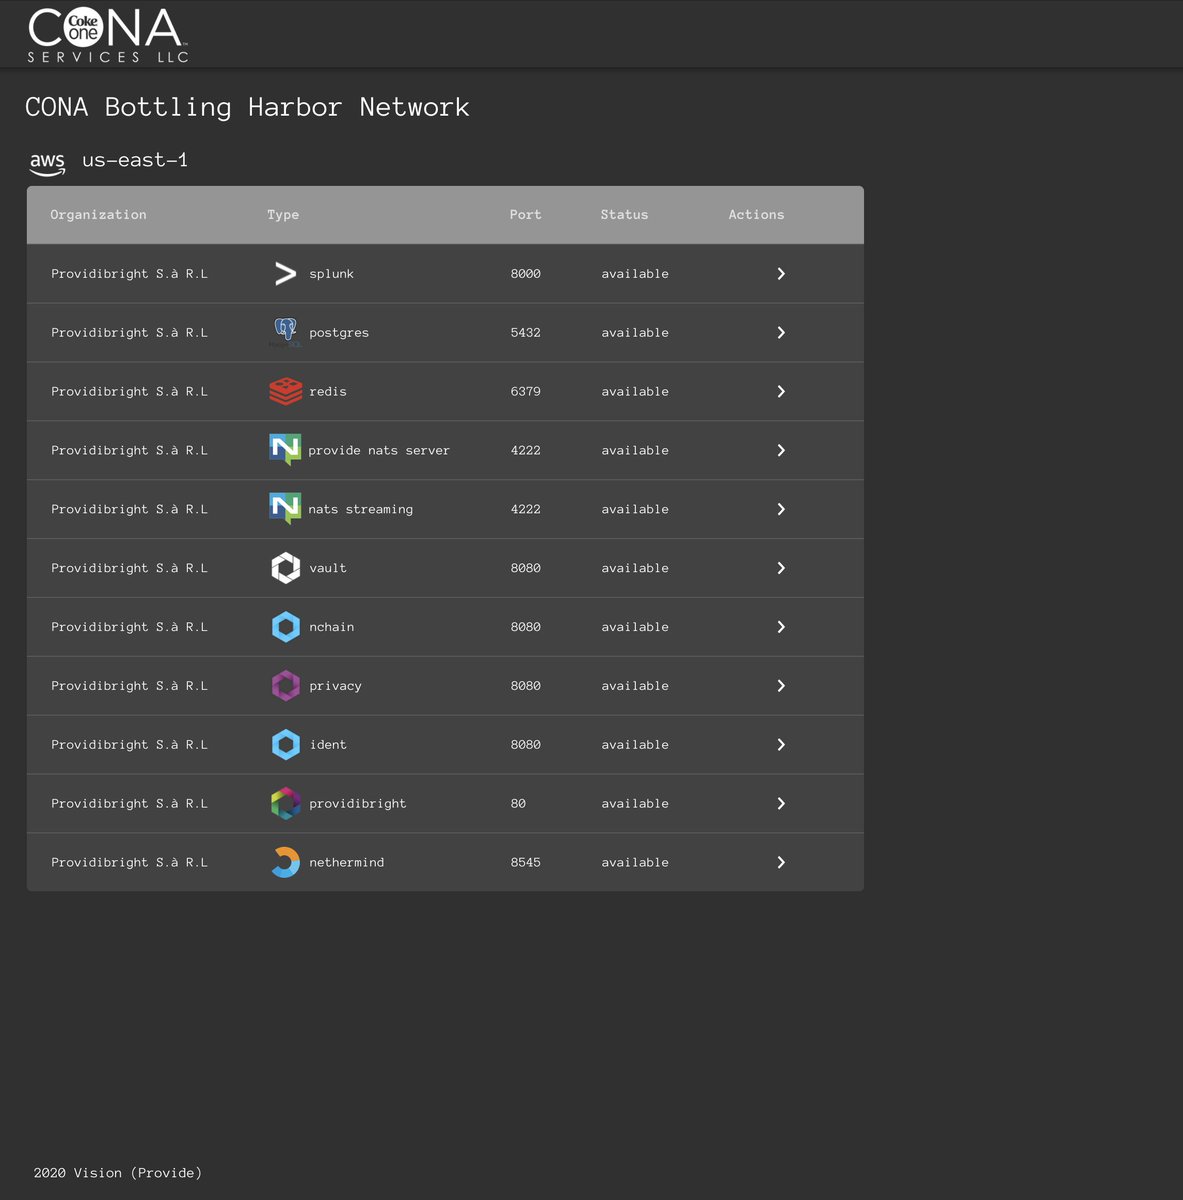Click the privacy purple hexagon icon
The width and height of the screenshot is (1183, 1200).
pyautogui.click(x=285, y=686)
